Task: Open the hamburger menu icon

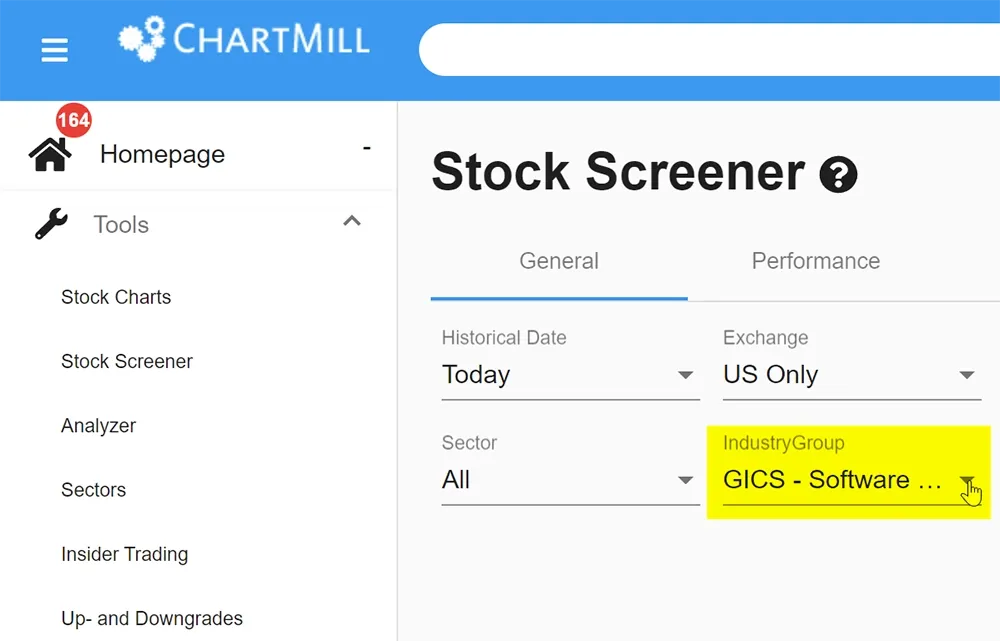Action: pos(54,50)
